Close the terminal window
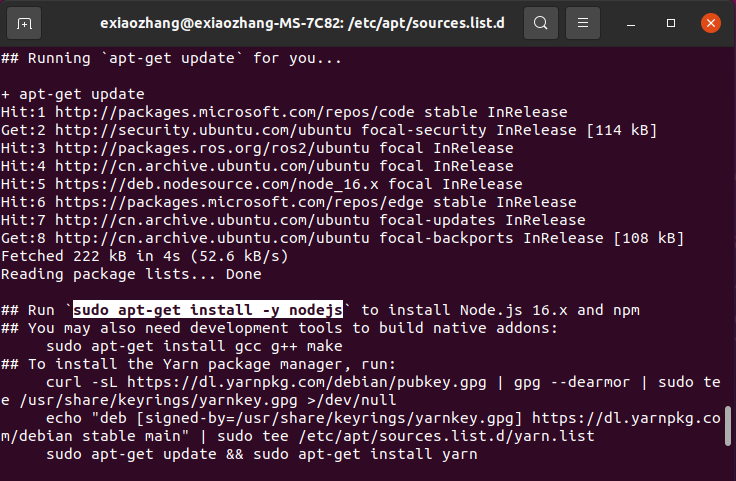This screenshot has height=481, width=736. point(711,22)
